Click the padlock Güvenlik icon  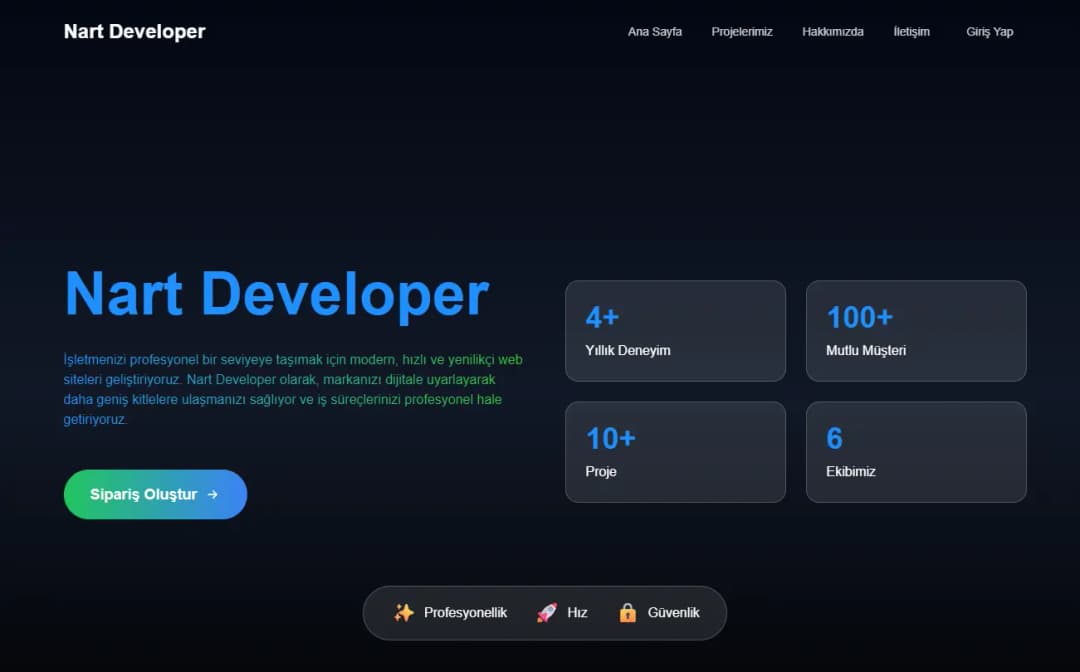(x=628, y=612)
